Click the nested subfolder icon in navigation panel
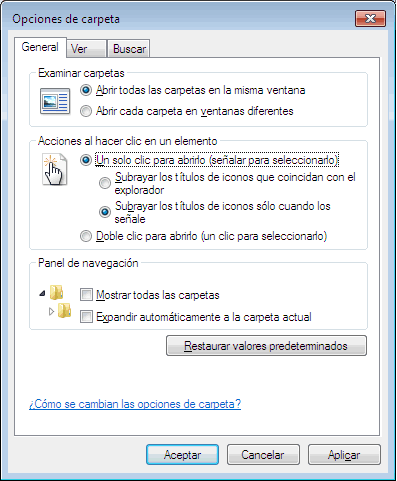The height and width of the screenshot is (481, 397). (64, 310)
